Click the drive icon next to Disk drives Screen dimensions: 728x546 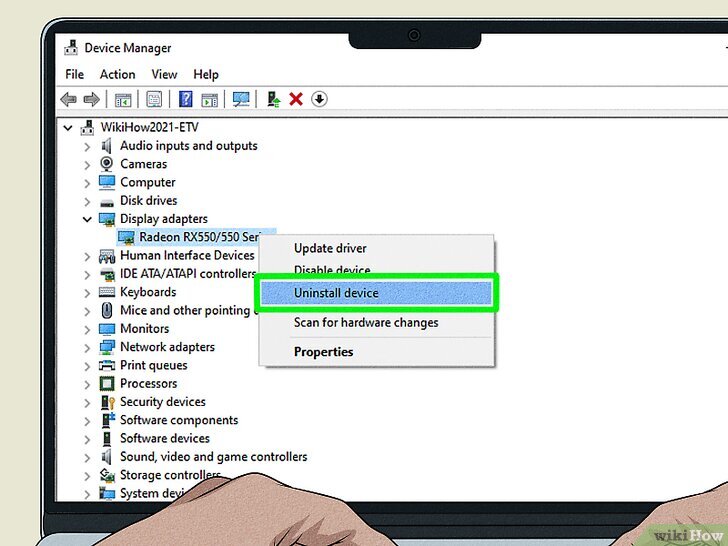107,203
